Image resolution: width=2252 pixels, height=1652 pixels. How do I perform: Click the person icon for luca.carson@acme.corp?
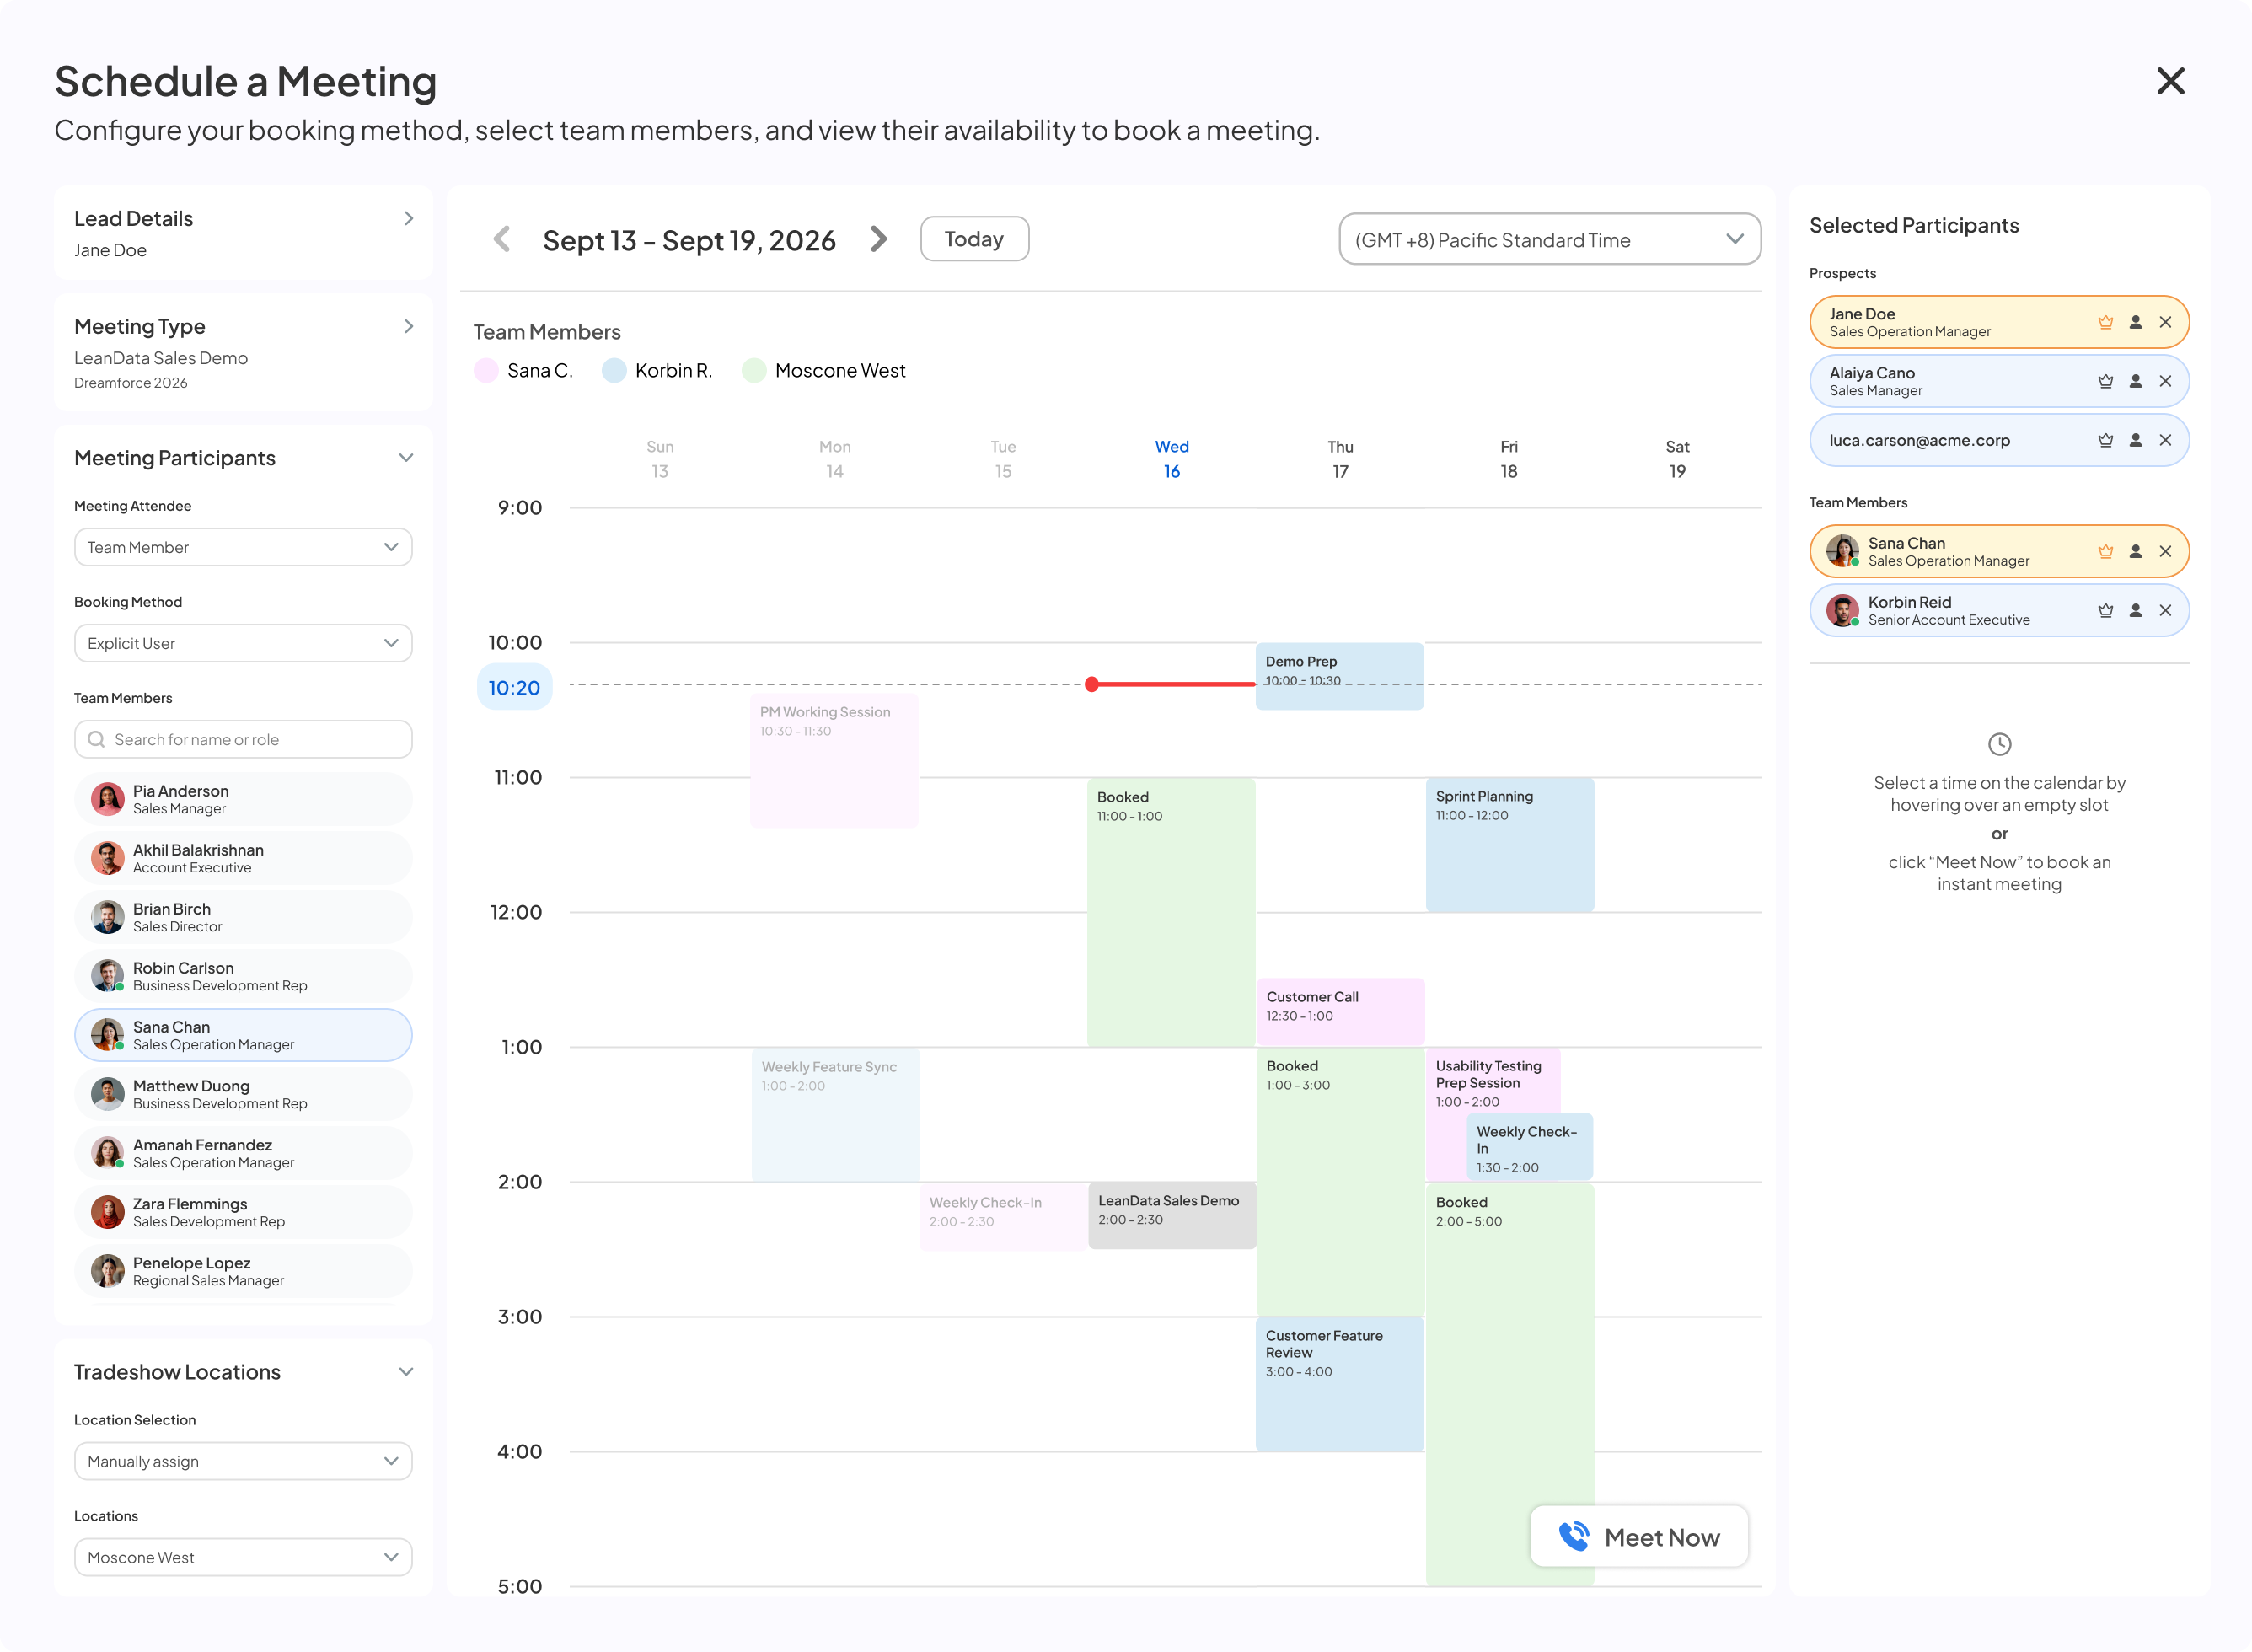pos(2135,440)
